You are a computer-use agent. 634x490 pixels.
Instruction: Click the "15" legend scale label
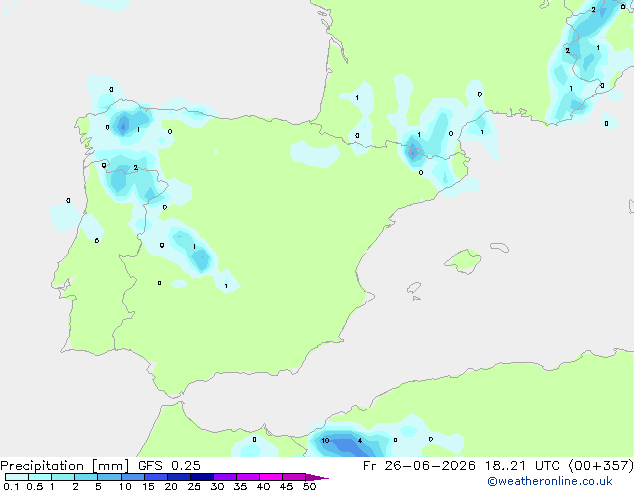click(x=148, y=486)
